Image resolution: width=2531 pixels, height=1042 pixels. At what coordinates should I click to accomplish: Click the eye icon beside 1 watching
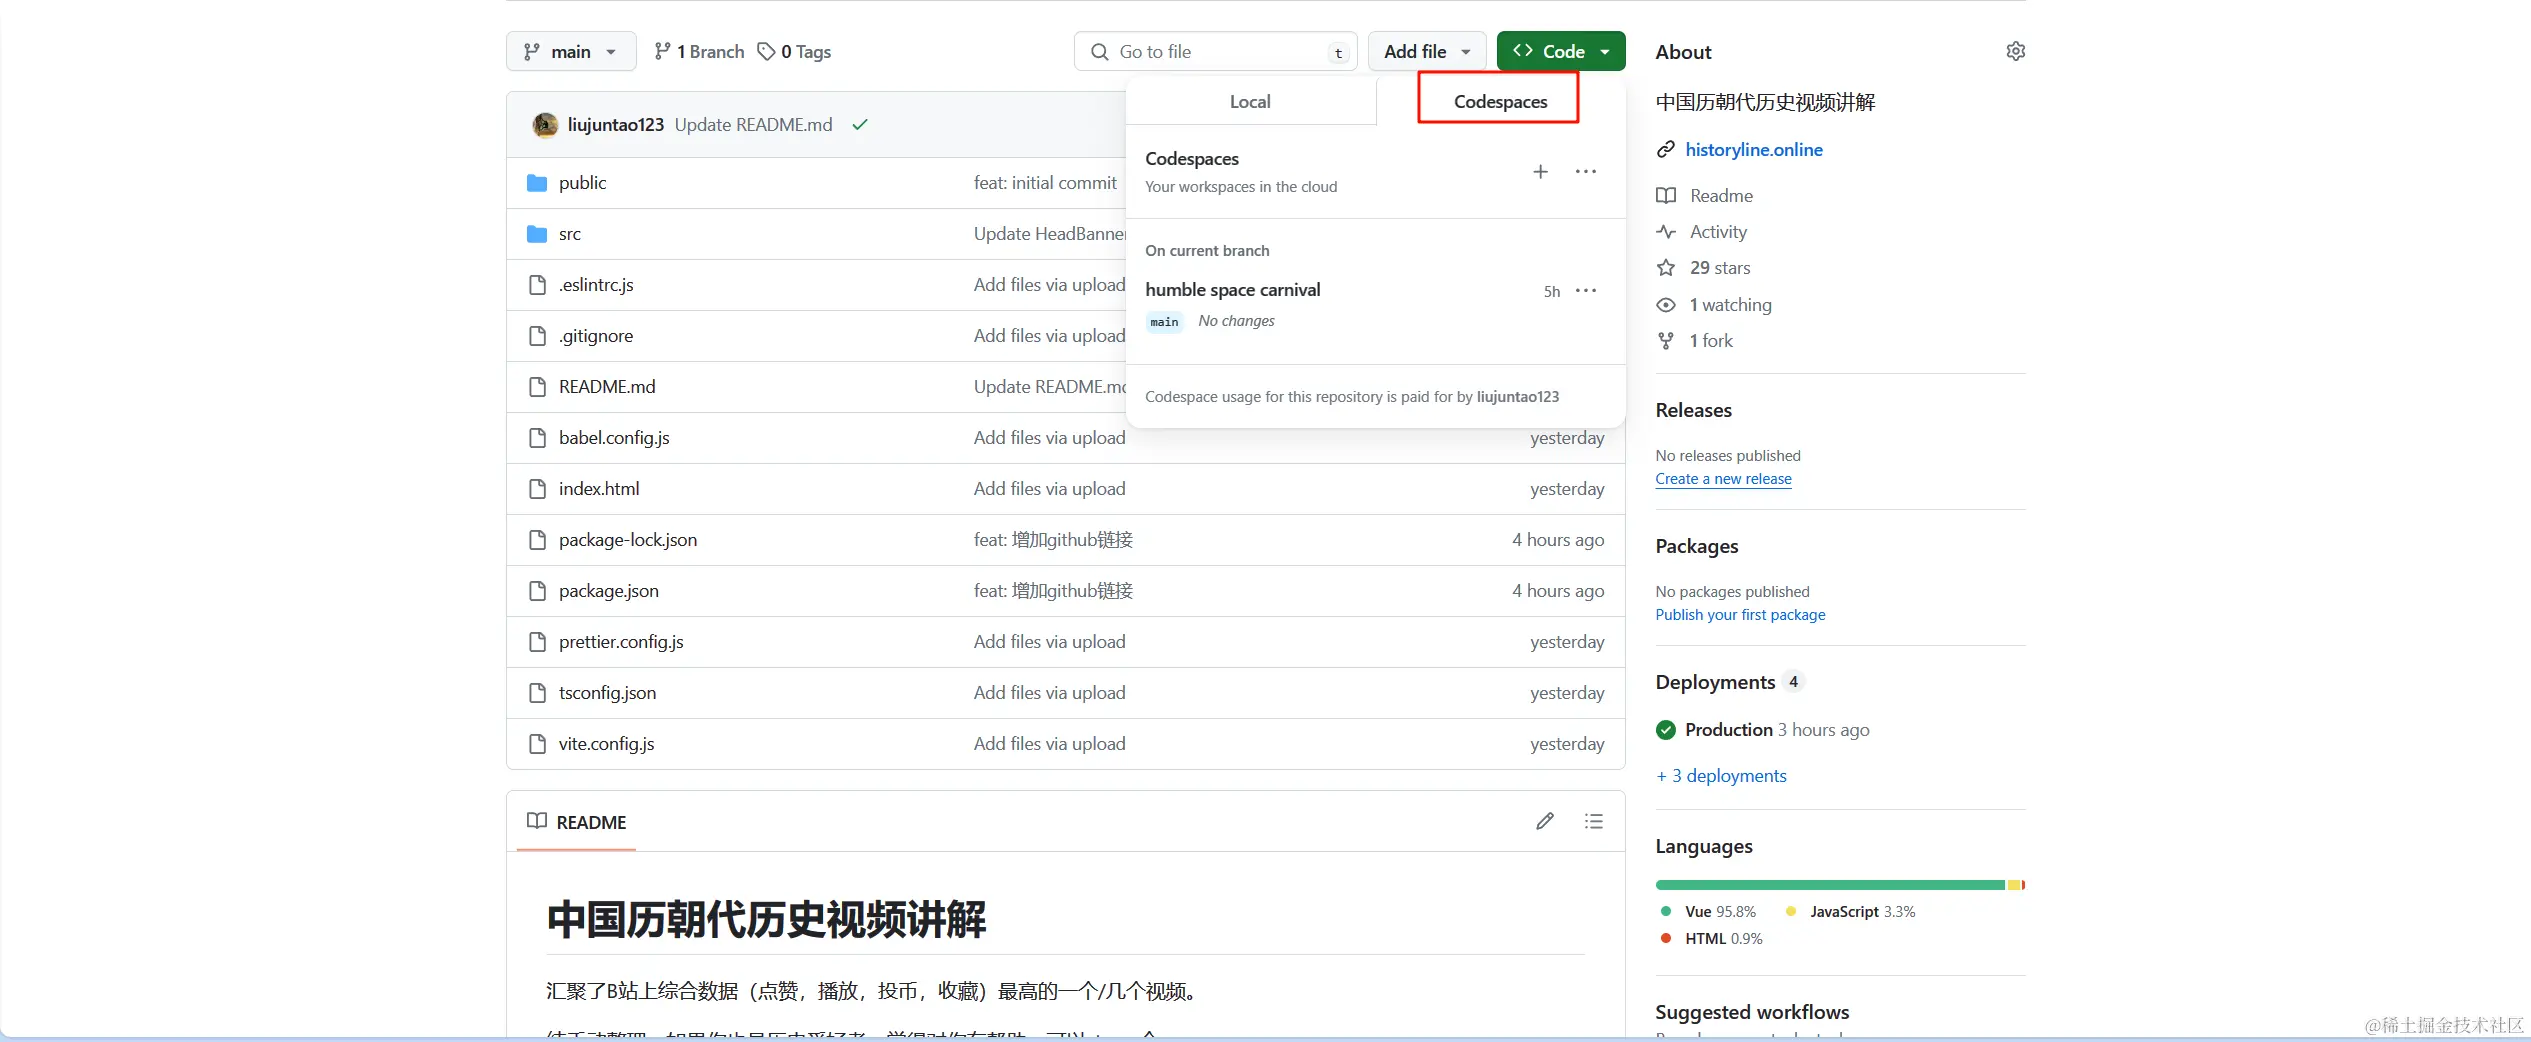[1665, 305]
